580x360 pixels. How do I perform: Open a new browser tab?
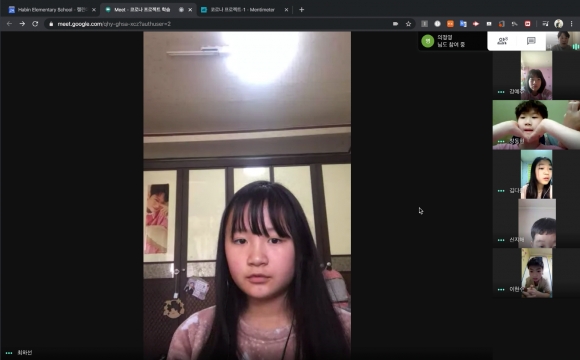tap(301, 10)
